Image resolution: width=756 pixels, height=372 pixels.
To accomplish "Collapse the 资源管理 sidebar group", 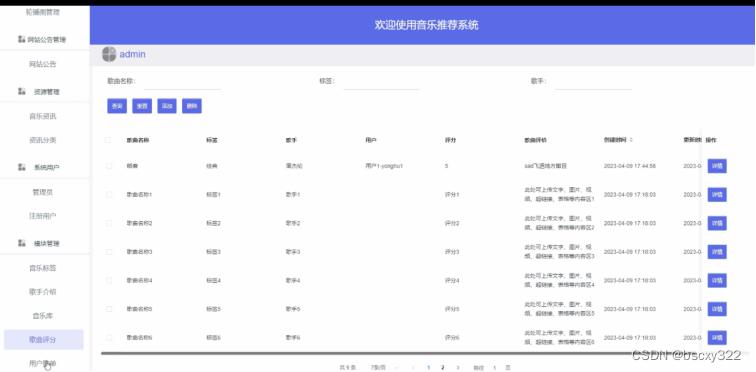I will pos(45,92).
